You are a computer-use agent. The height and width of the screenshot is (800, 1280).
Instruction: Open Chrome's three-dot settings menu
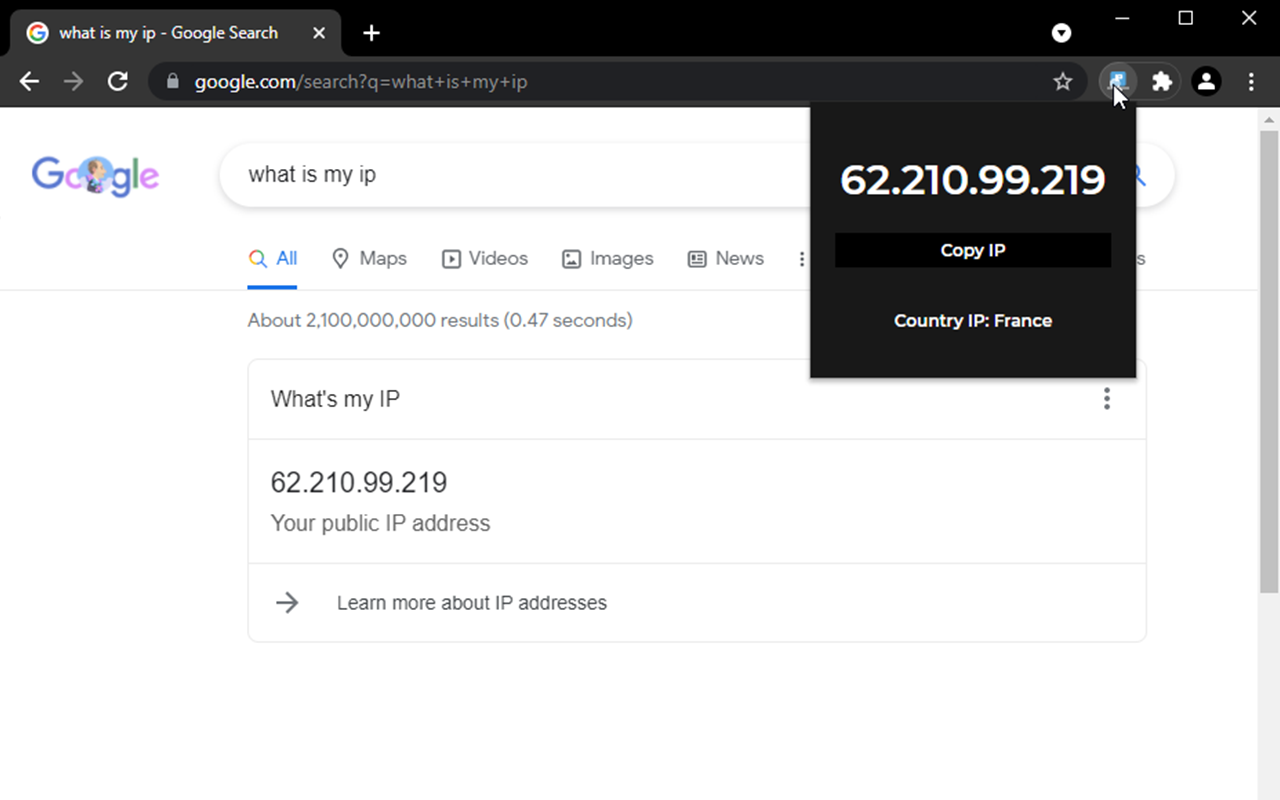pos(1251,81)
